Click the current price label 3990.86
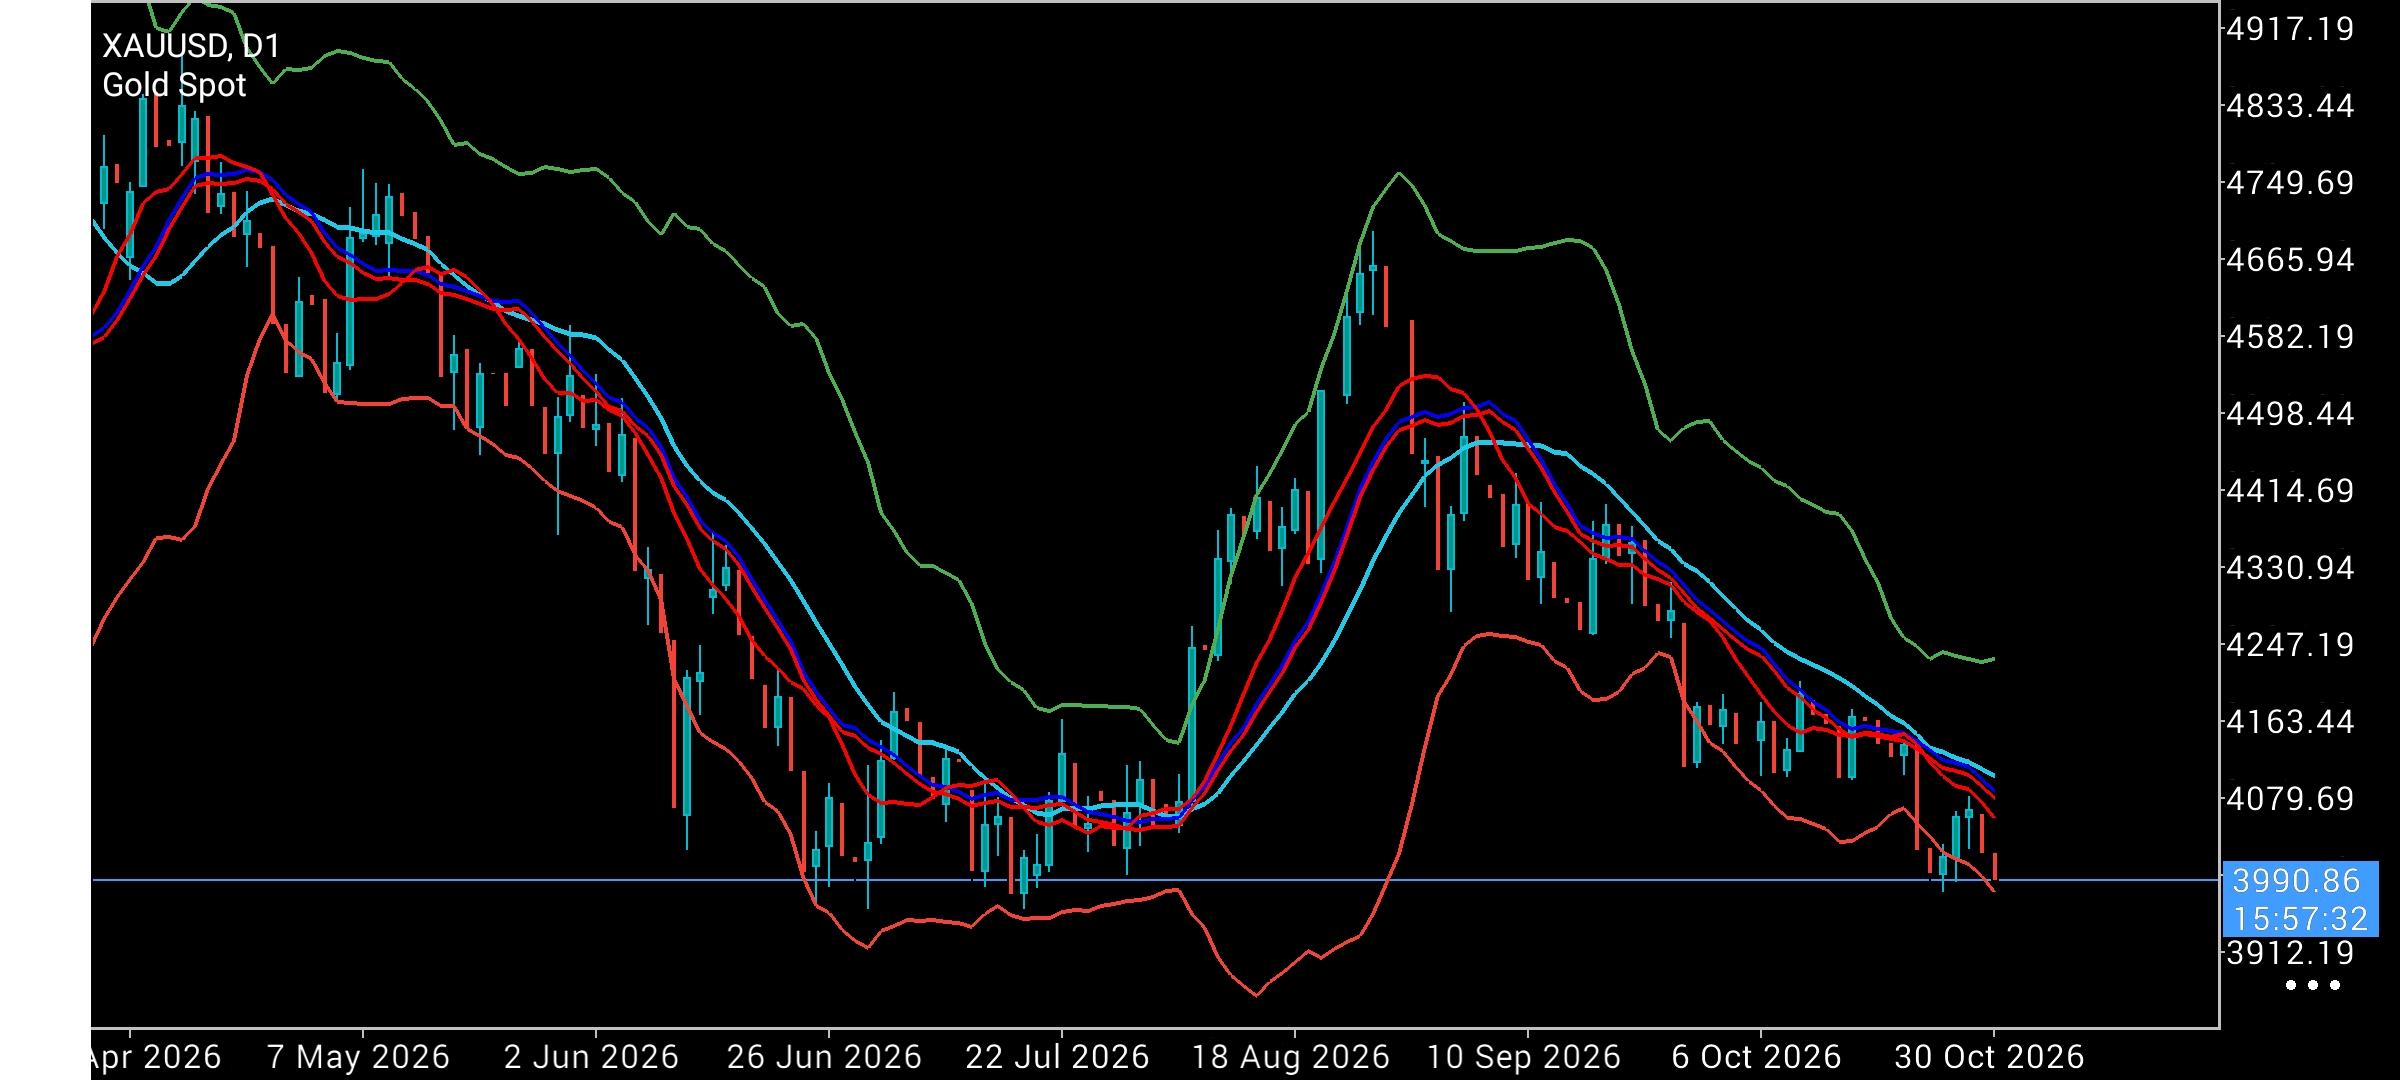 [x=2296, y=881]
